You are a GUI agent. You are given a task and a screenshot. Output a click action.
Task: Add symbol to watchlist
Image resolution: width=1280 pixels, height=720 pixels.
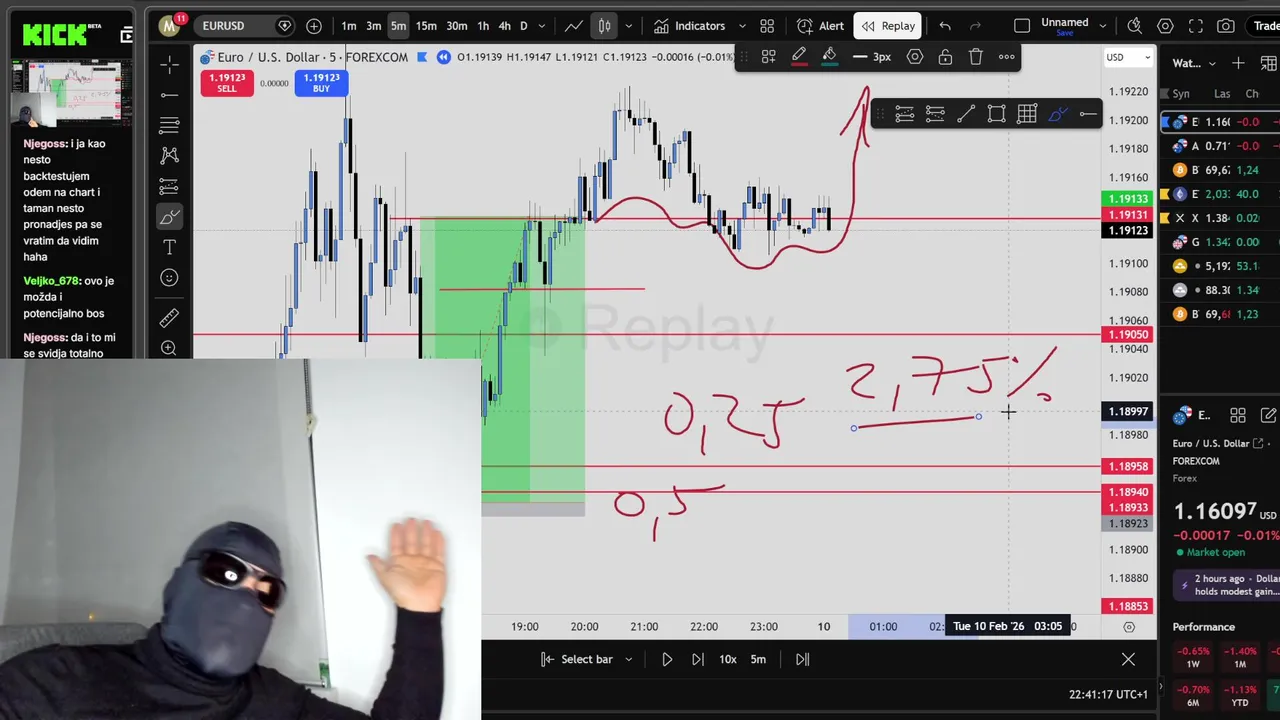pyautogui.click(x=1238, y=63)
